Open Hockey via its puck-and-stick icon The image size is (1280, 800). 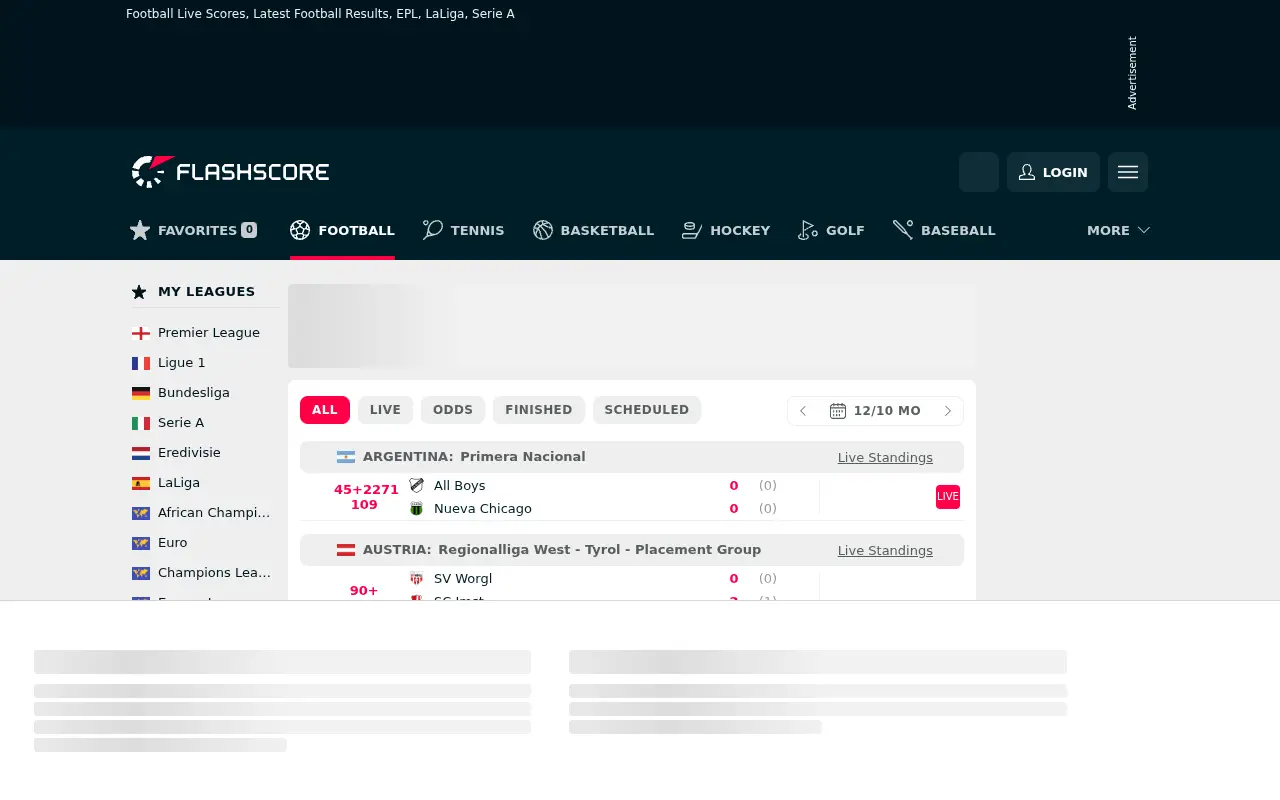click(x=692, y=230)
